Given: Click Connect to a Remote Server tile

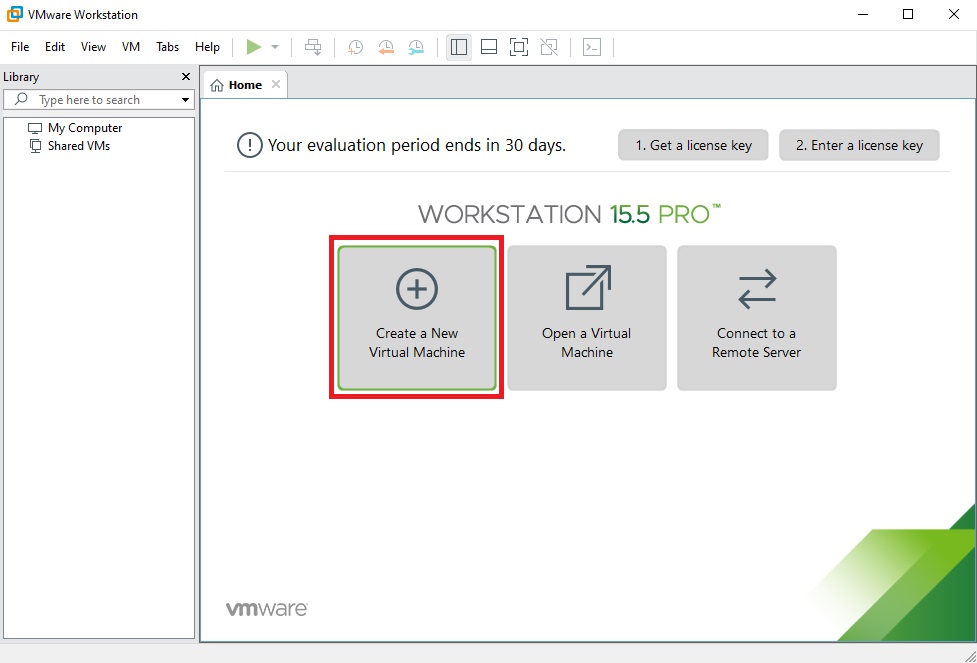Looking at the screenshot, I should coord(756,318).
